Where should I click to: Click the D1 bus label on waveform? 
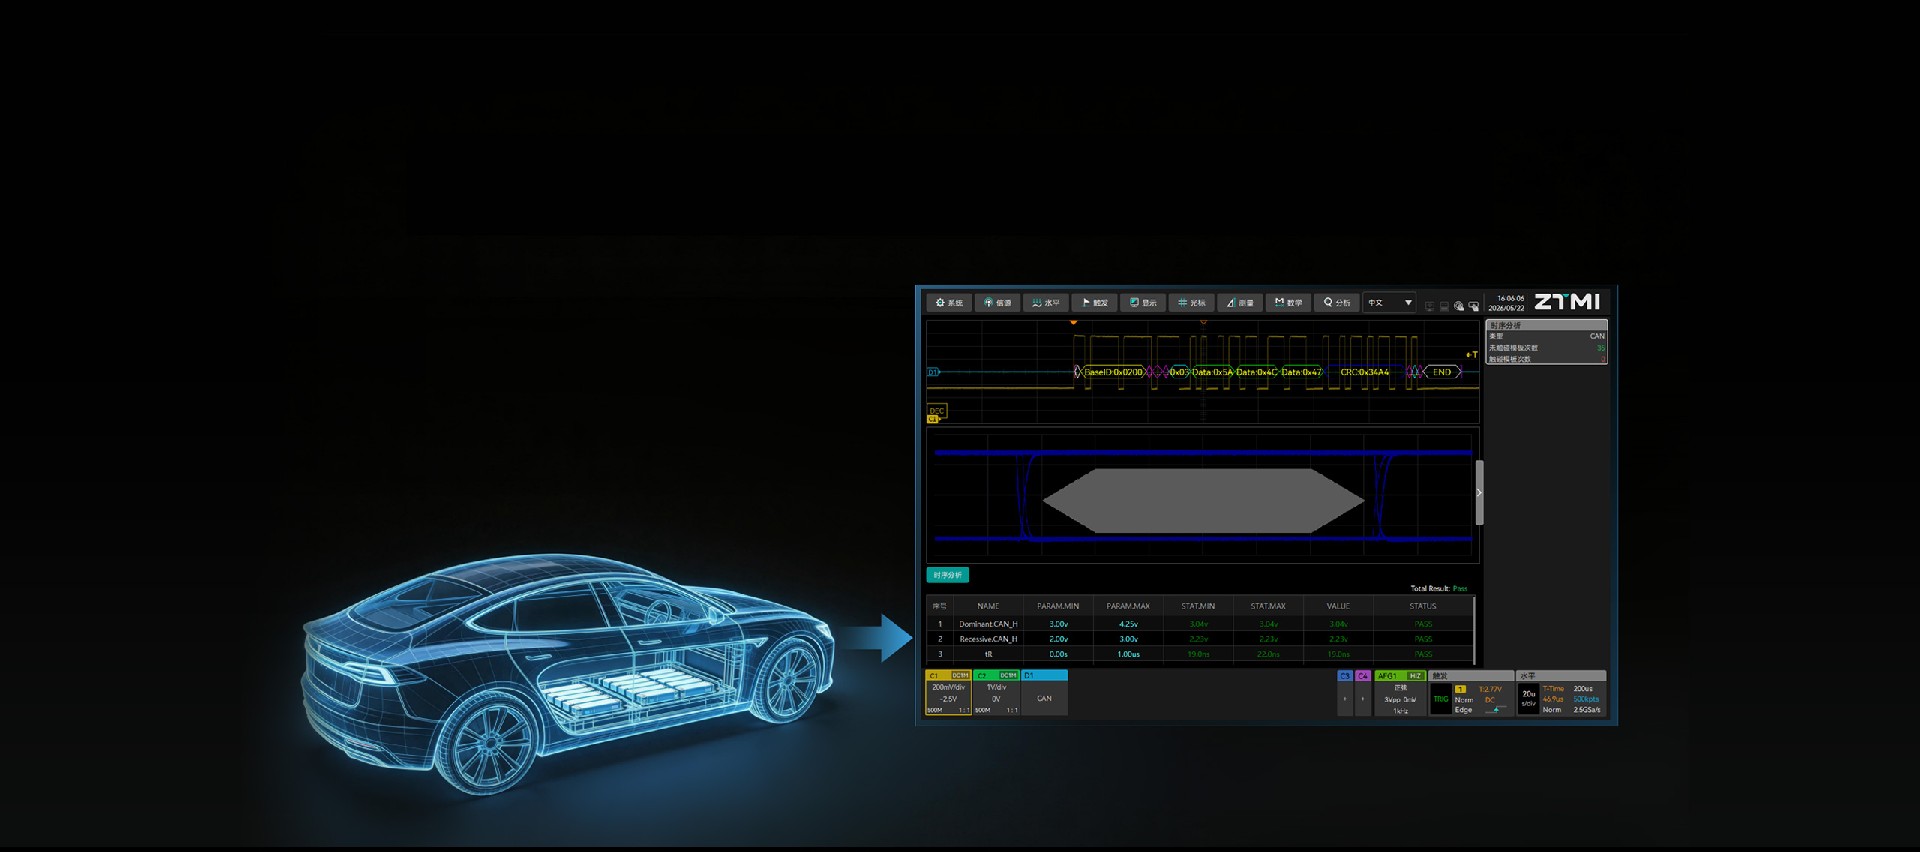coord(933,372)
